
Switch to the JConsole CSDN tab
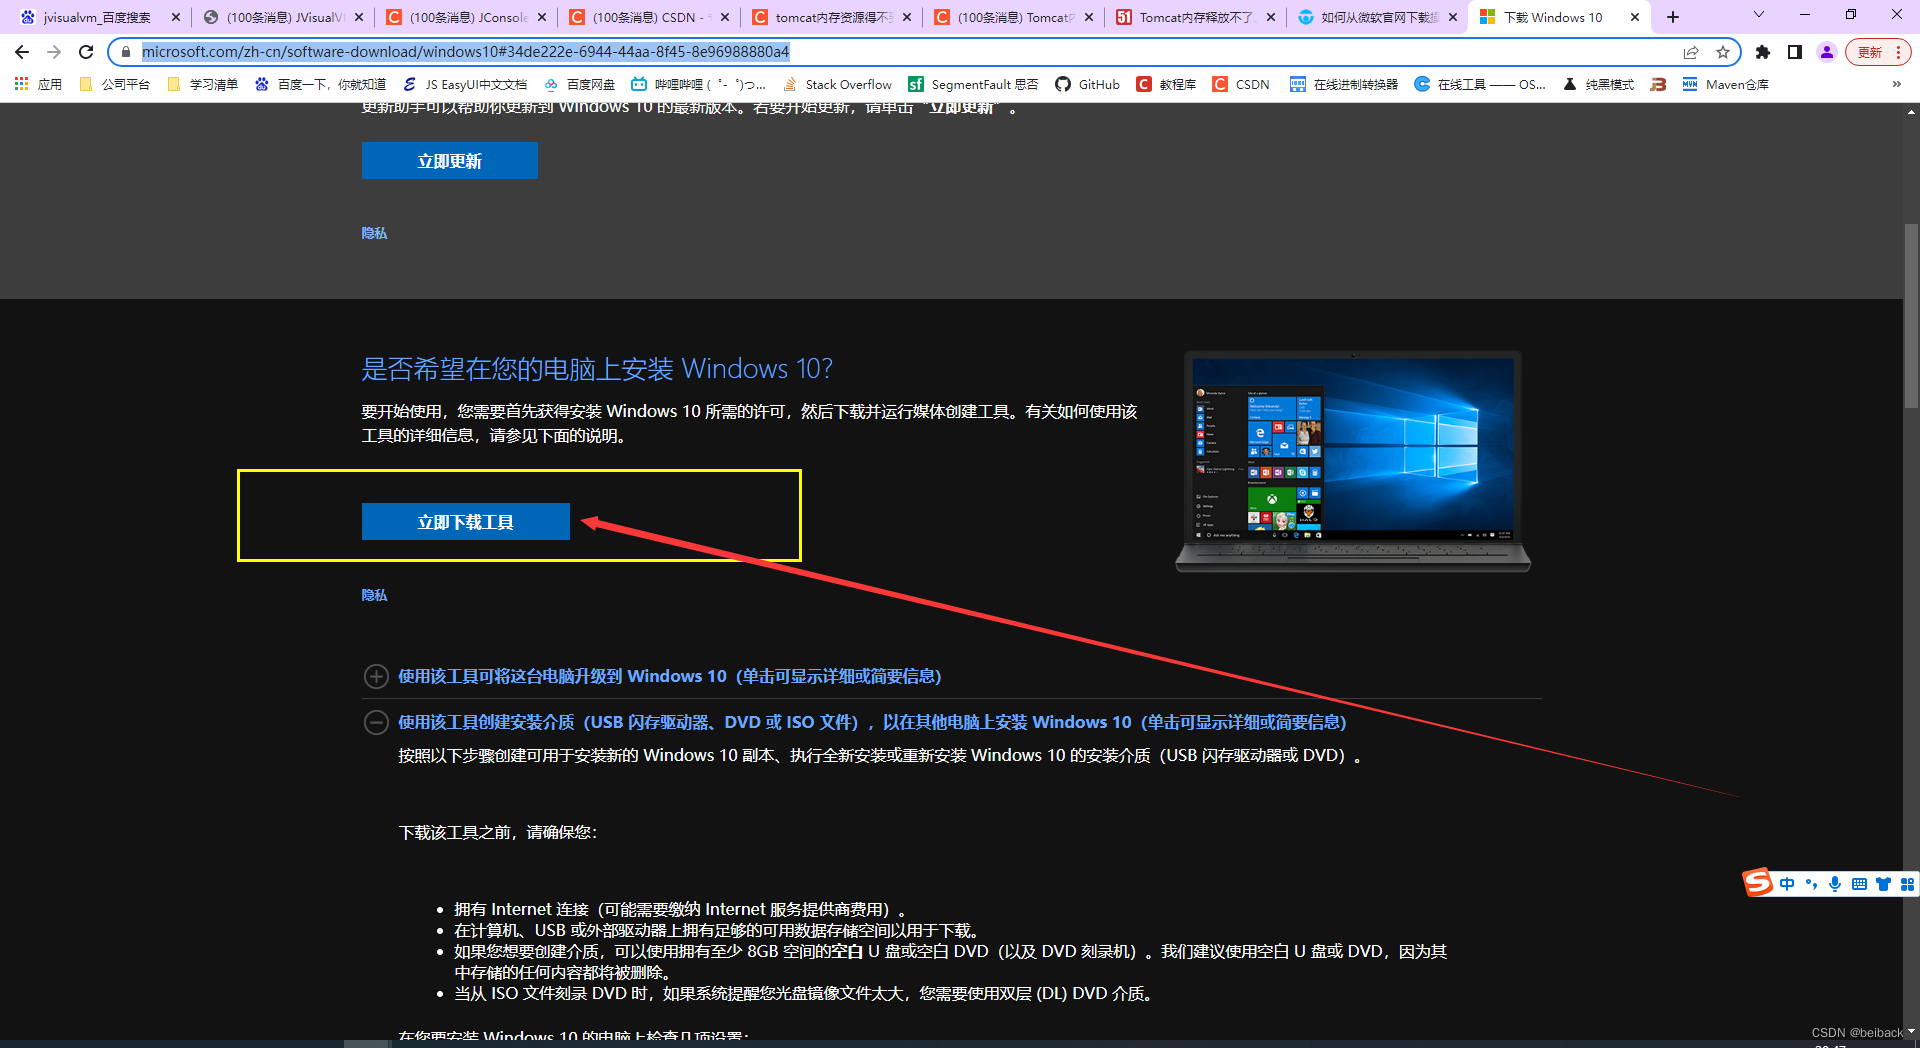point(467,17)
